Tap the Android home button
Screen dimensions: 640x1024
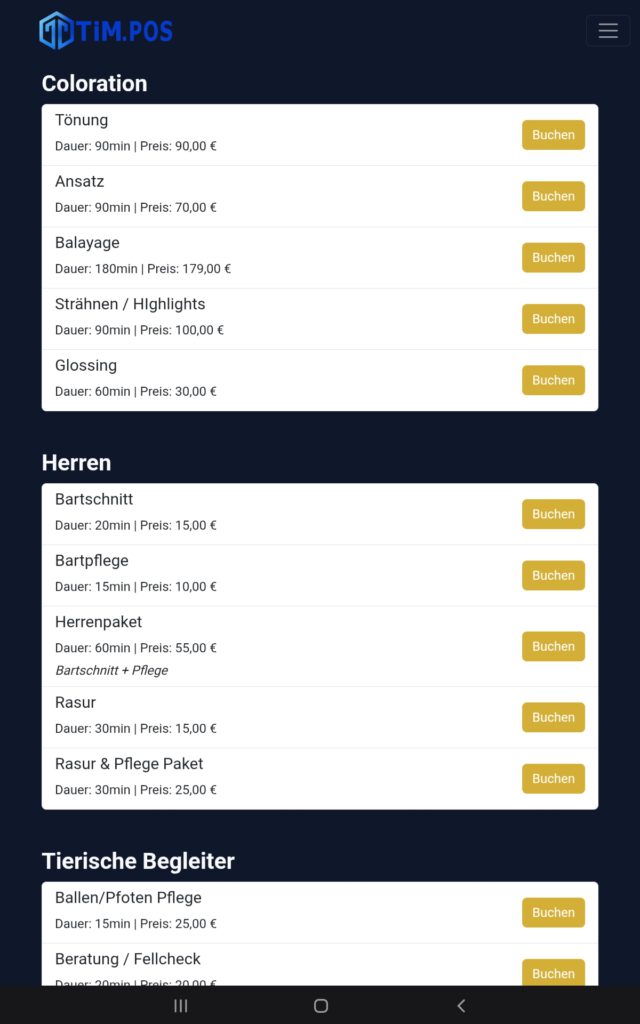click(x=320, y=1006)
